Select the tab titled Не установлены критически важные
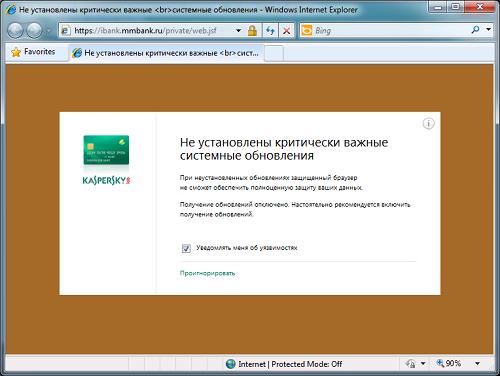 click(166, 53)
